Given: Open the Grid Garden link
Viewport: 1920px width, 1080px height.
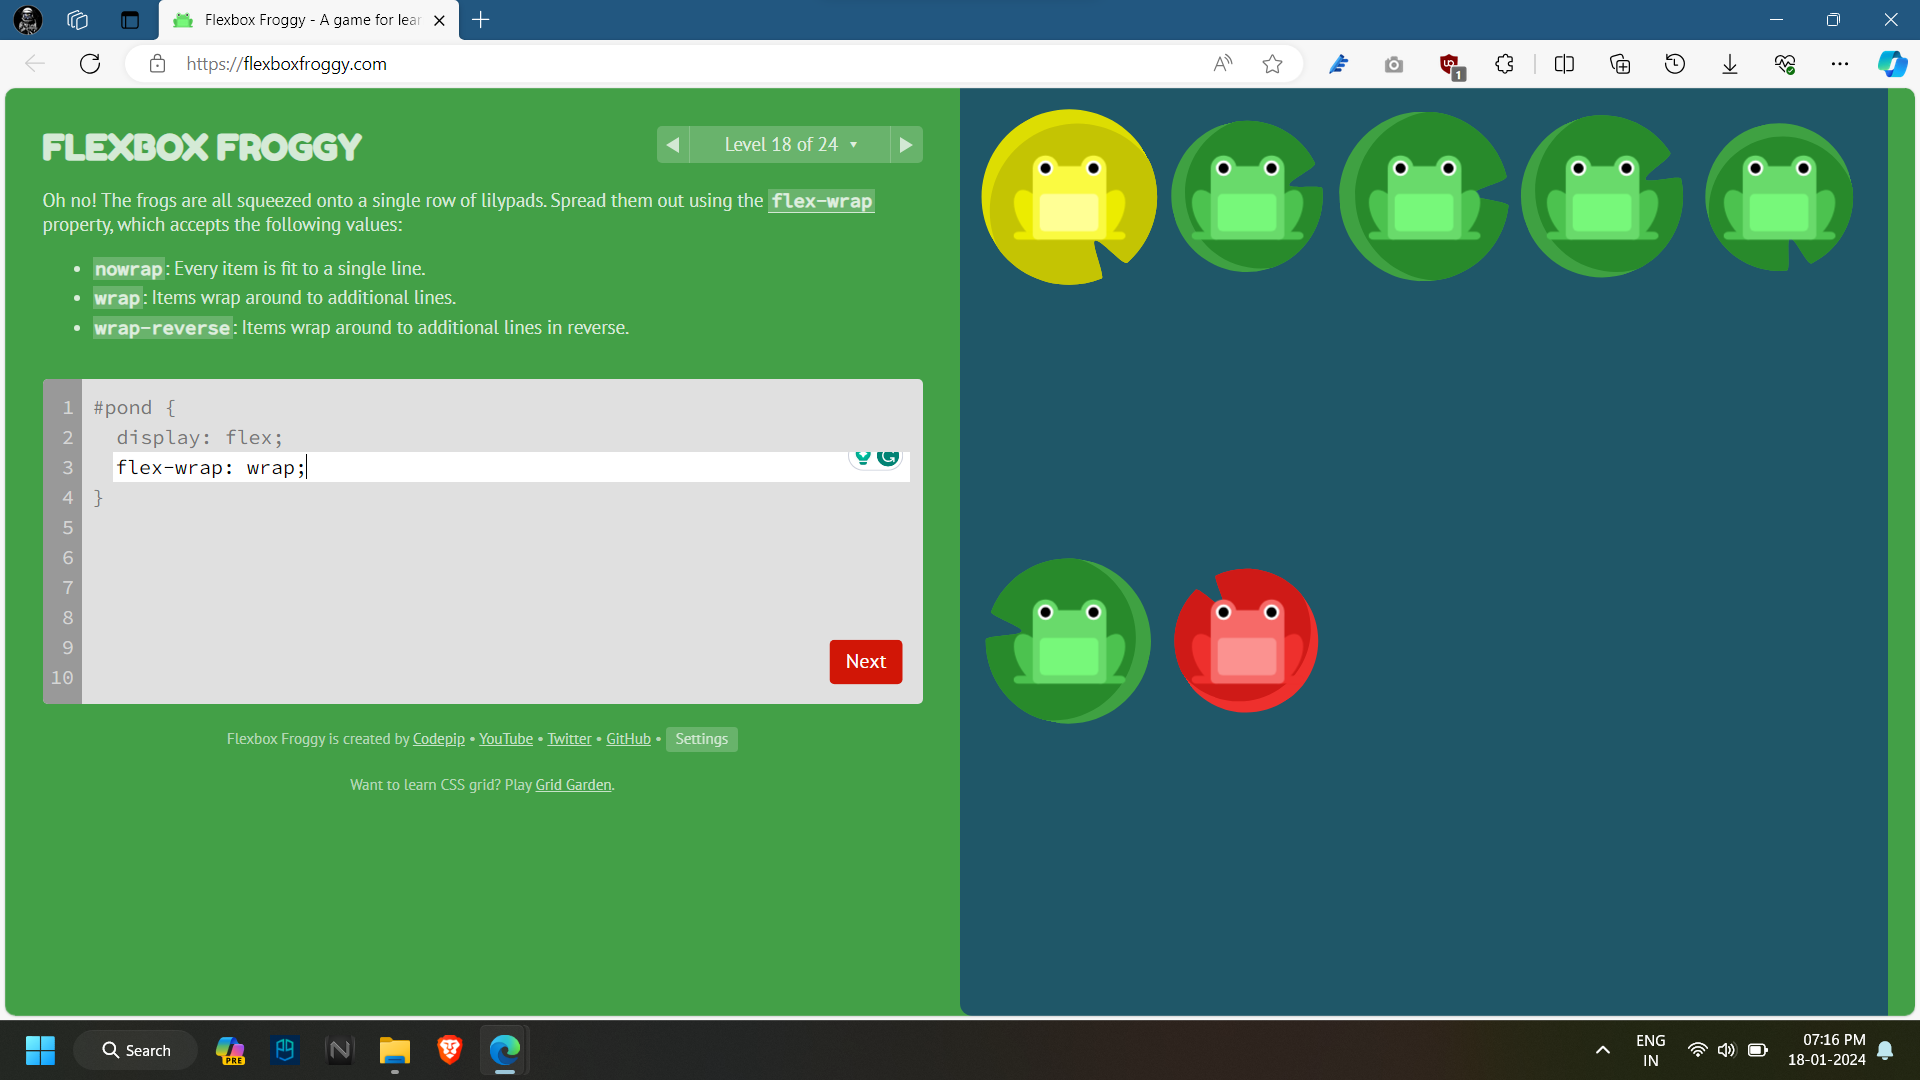Looking at the screenshot, I should click(x=573, y=785).
